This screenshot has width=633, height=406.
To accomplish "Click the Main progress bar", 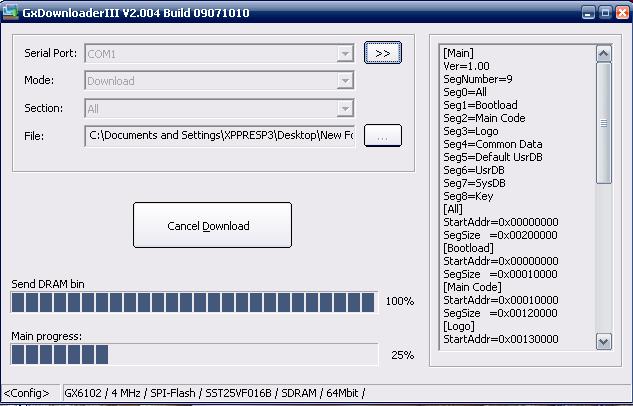I will 194,354.
